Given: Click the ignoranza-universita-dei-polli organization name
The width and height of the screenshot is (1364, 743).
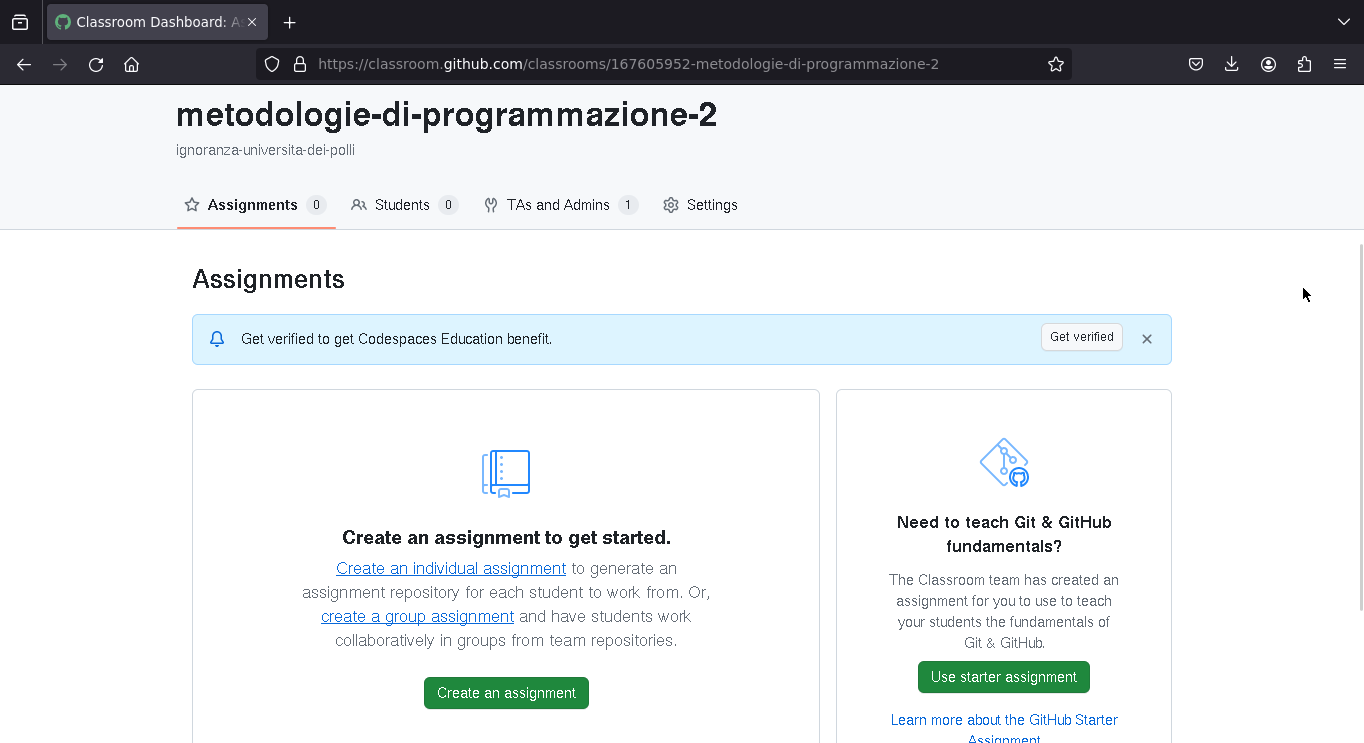Looking at the screenshot, I should tap(265, 150).
